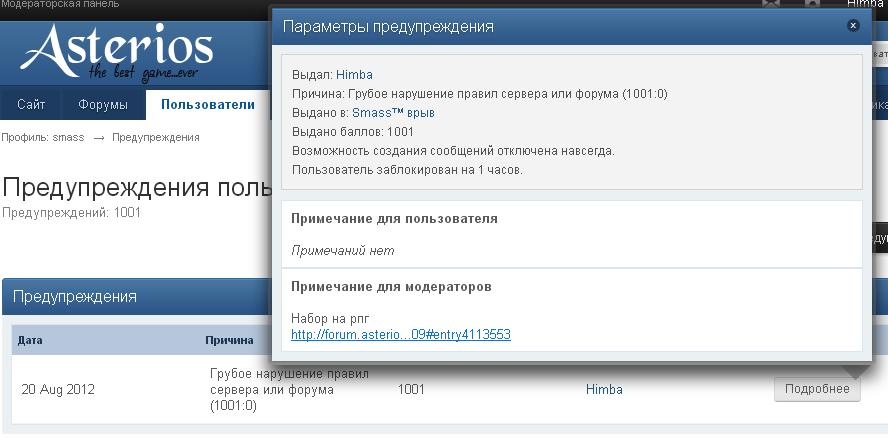Click the Примечание для пользователя heading
Screen dimensions: 888x438
tap(394, 219)
